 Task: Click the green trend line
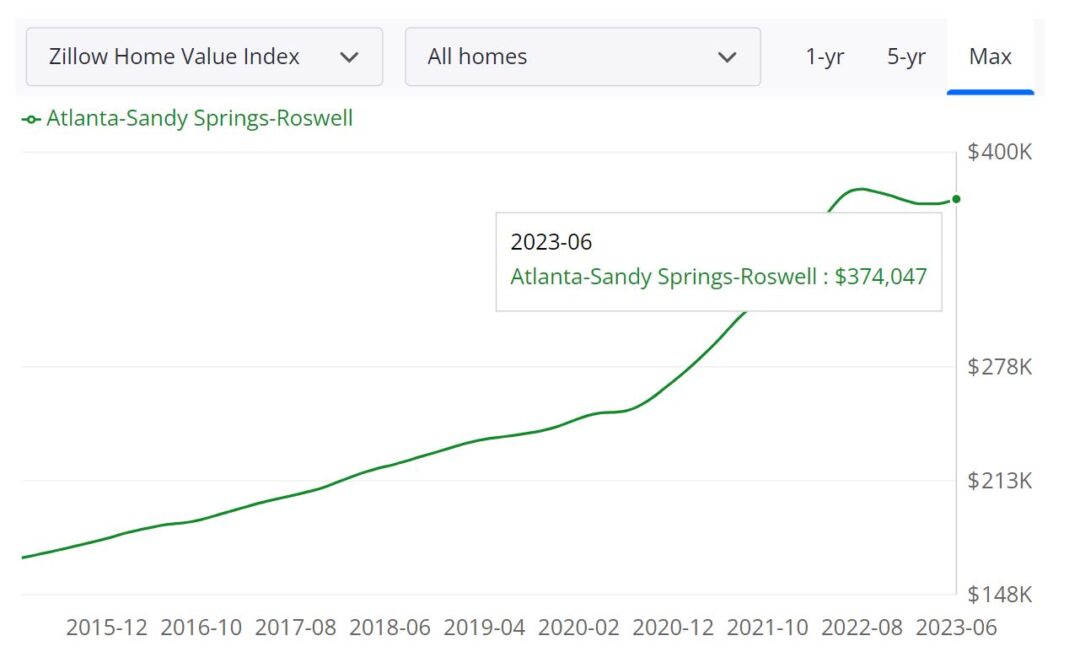400,465
